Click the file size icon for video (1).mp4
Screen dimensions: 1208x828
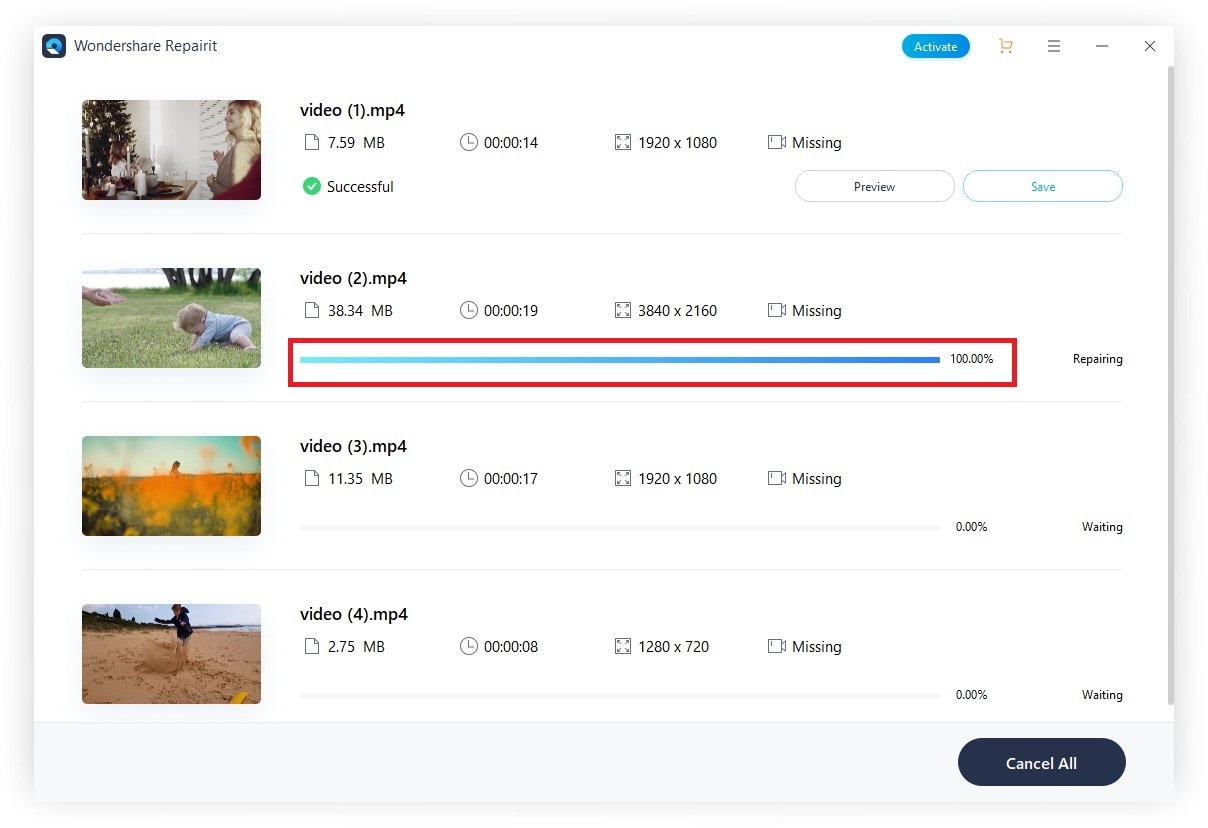(312, 143)
